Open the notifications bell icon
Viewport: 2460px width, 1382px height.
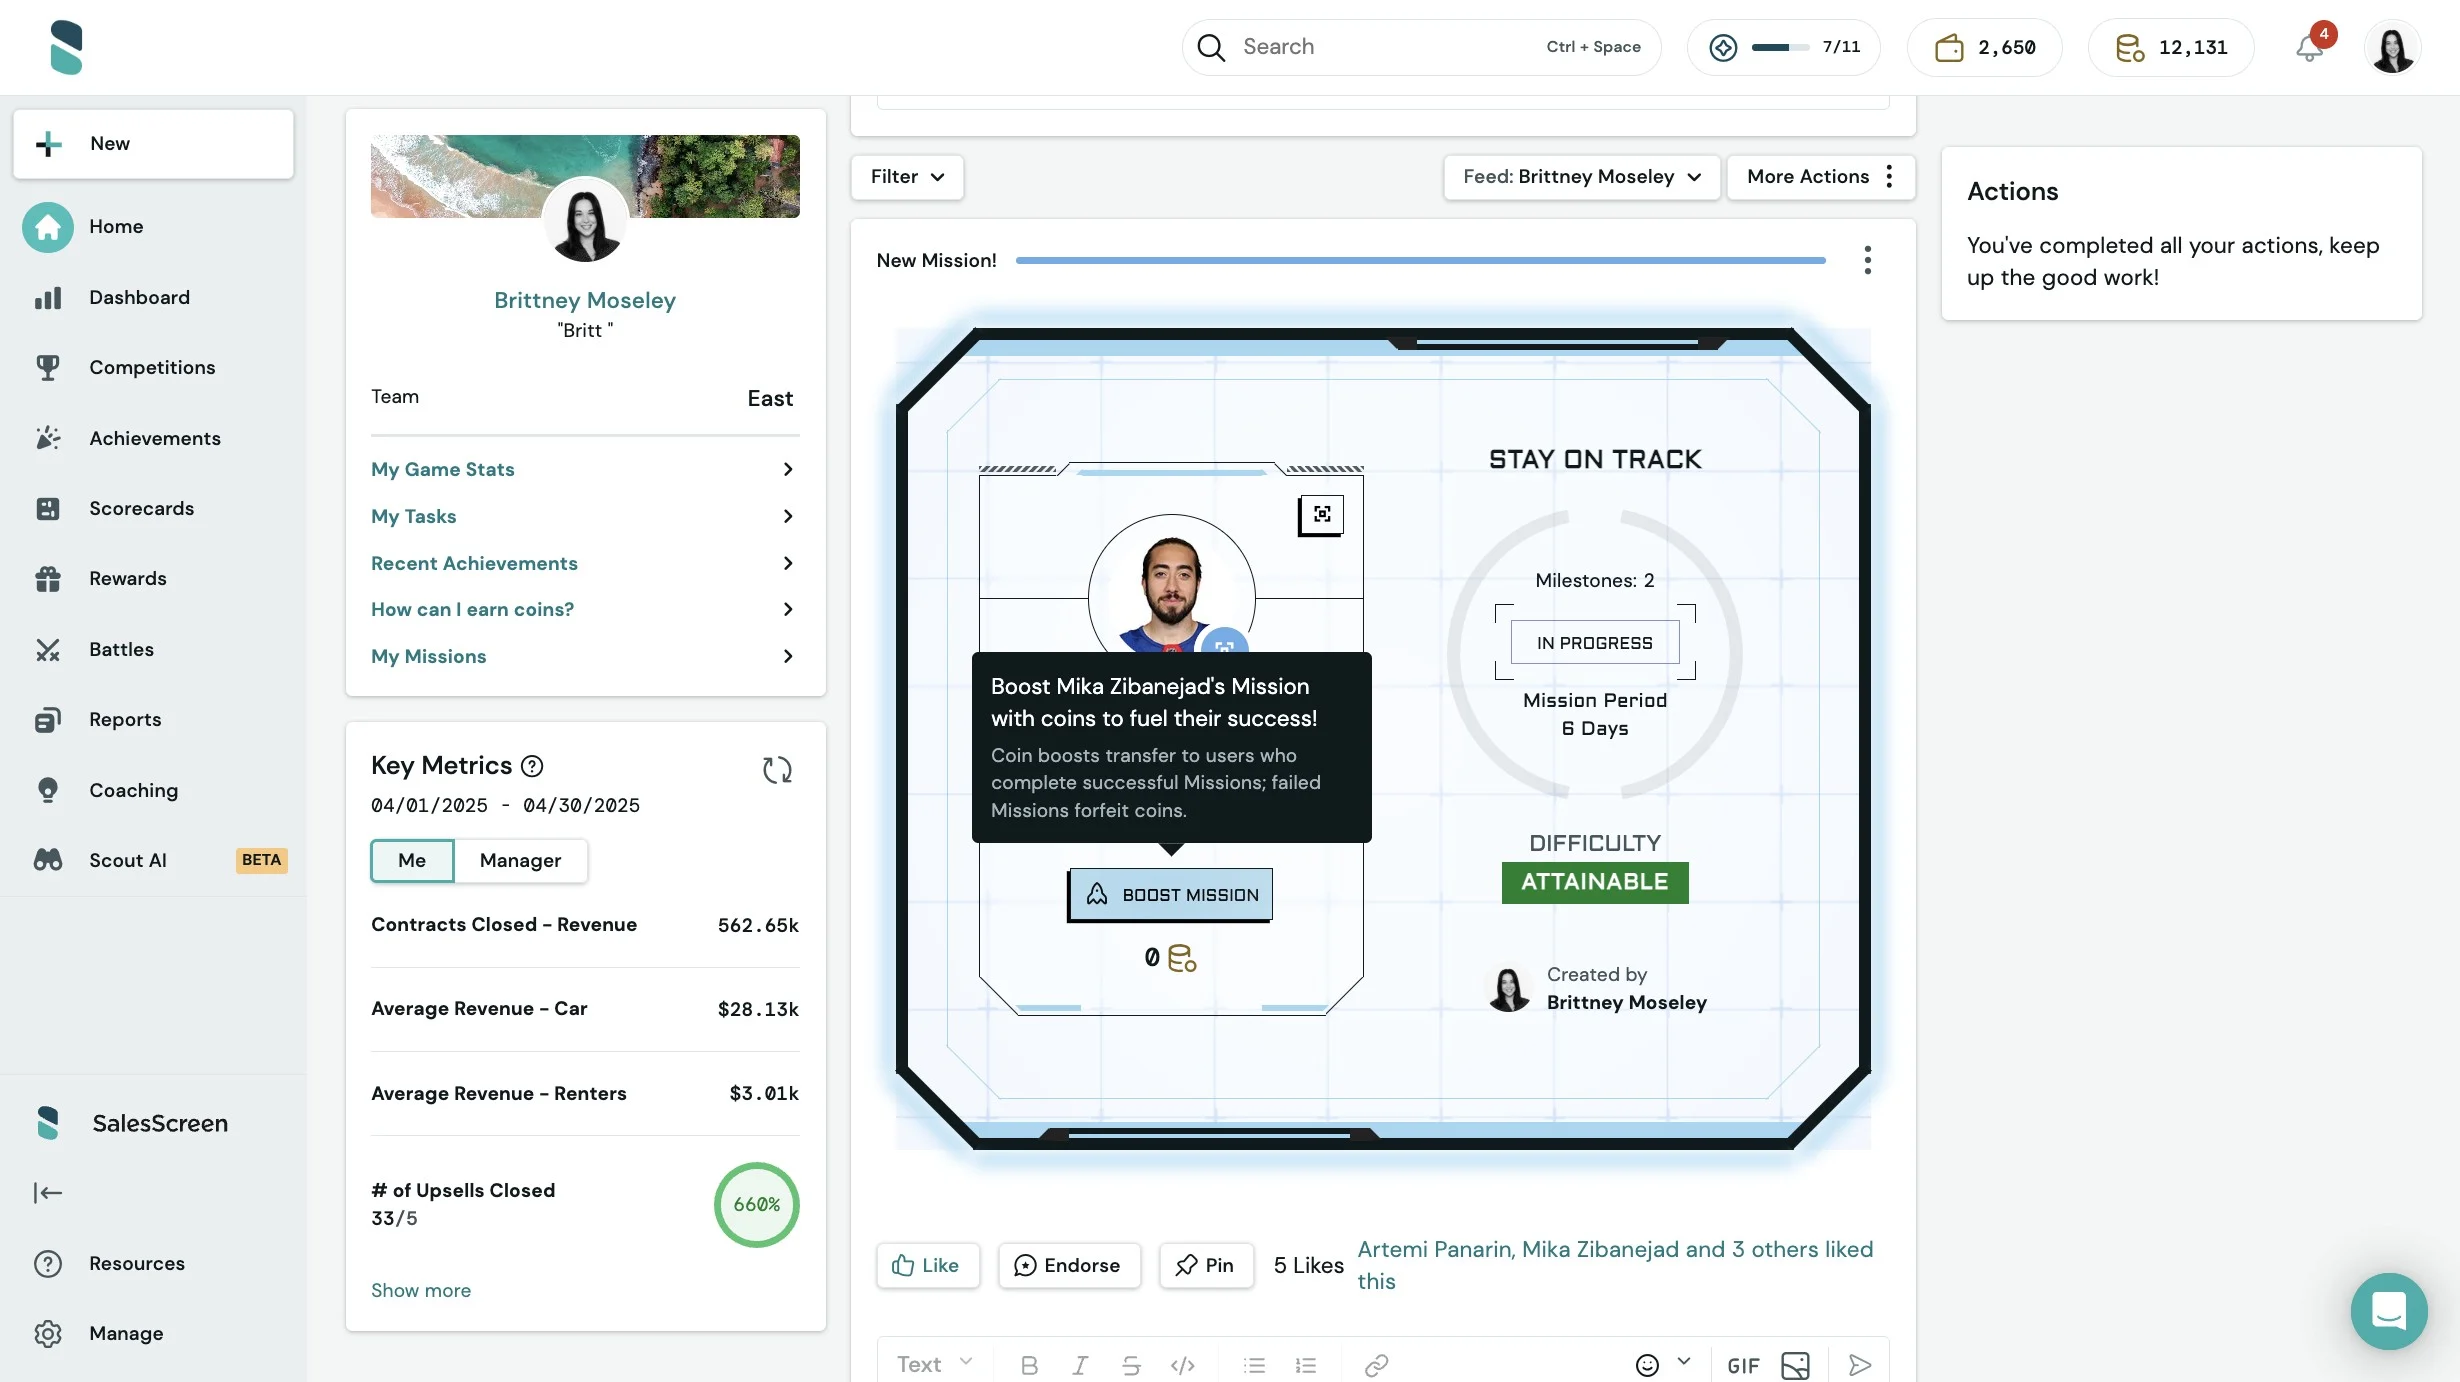tap(2309, 47)
